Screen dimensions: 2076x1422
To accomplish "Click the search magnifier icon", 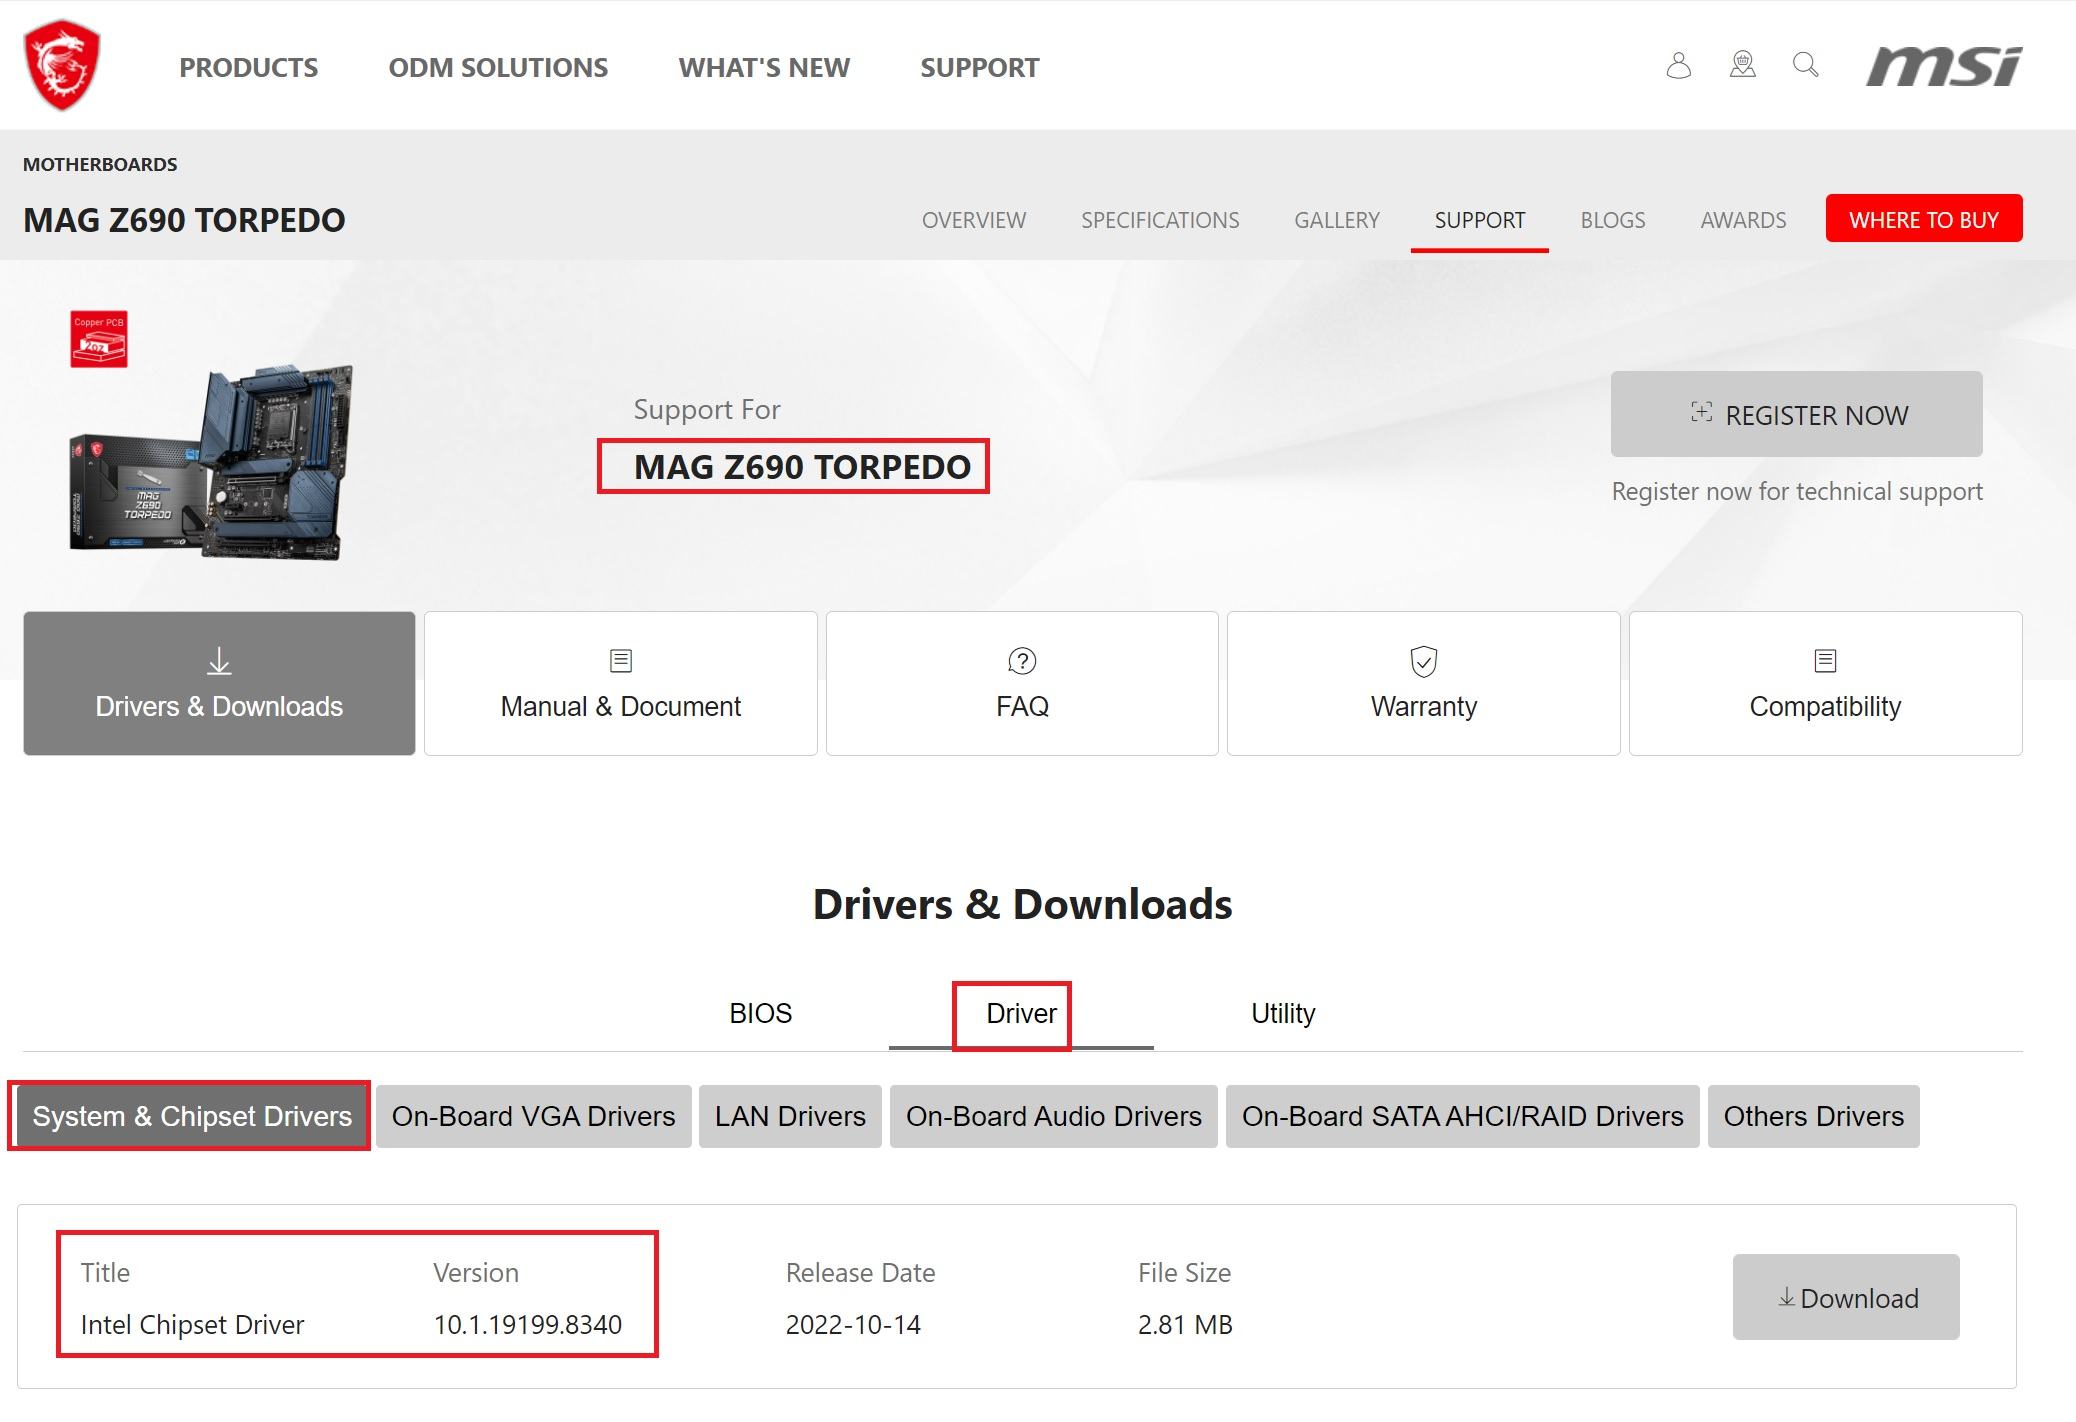I will pyautogui.click(x=1806, y=65).
